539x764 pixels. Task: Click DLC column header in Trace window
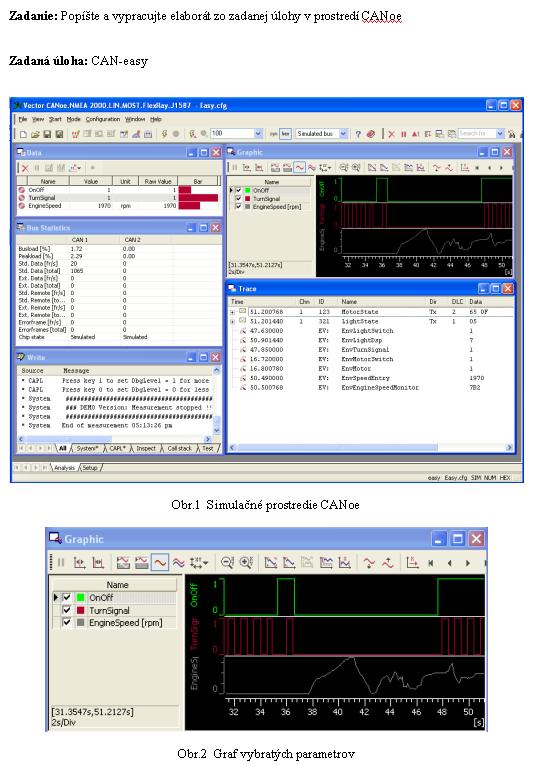(x=458, y=302)
